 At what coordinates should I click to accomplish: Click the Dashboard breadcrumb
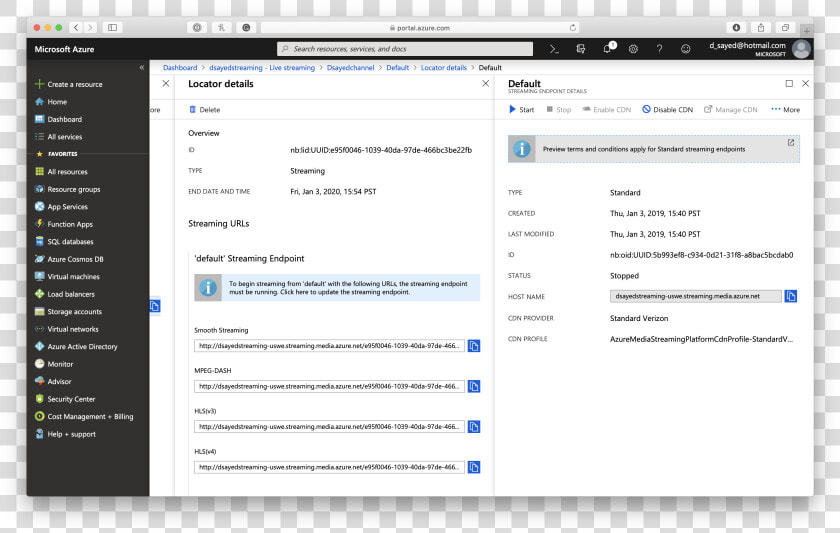(180, 67)
